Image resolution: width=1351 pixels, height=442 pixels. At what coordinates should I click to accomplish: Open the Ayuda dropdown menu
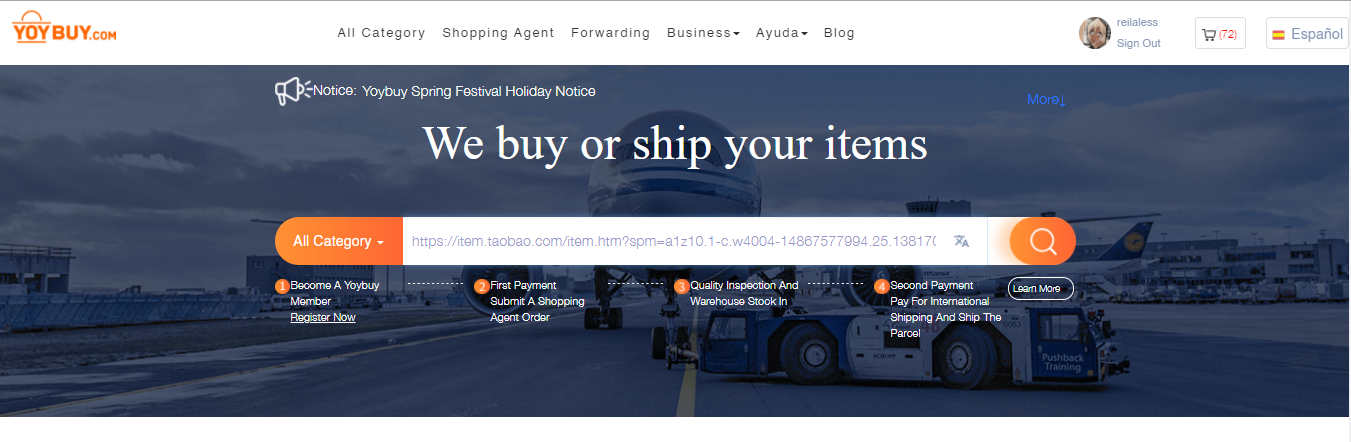coord(782,33)
